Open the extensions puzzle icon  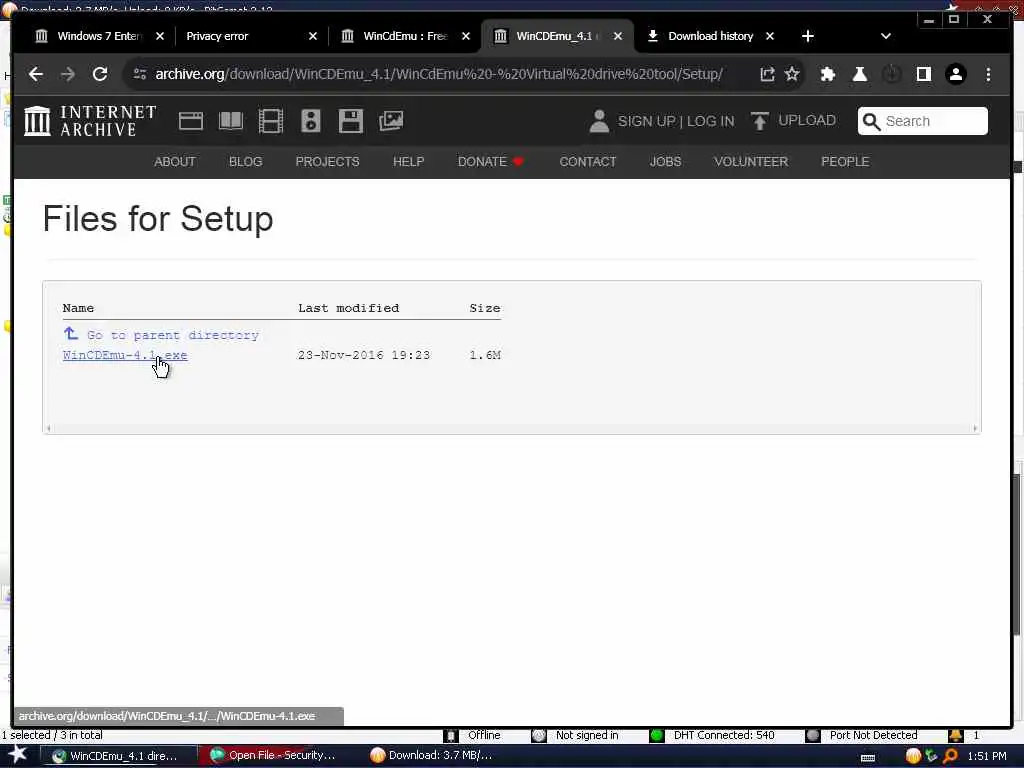pyautogui.click(x=827, y=74)
